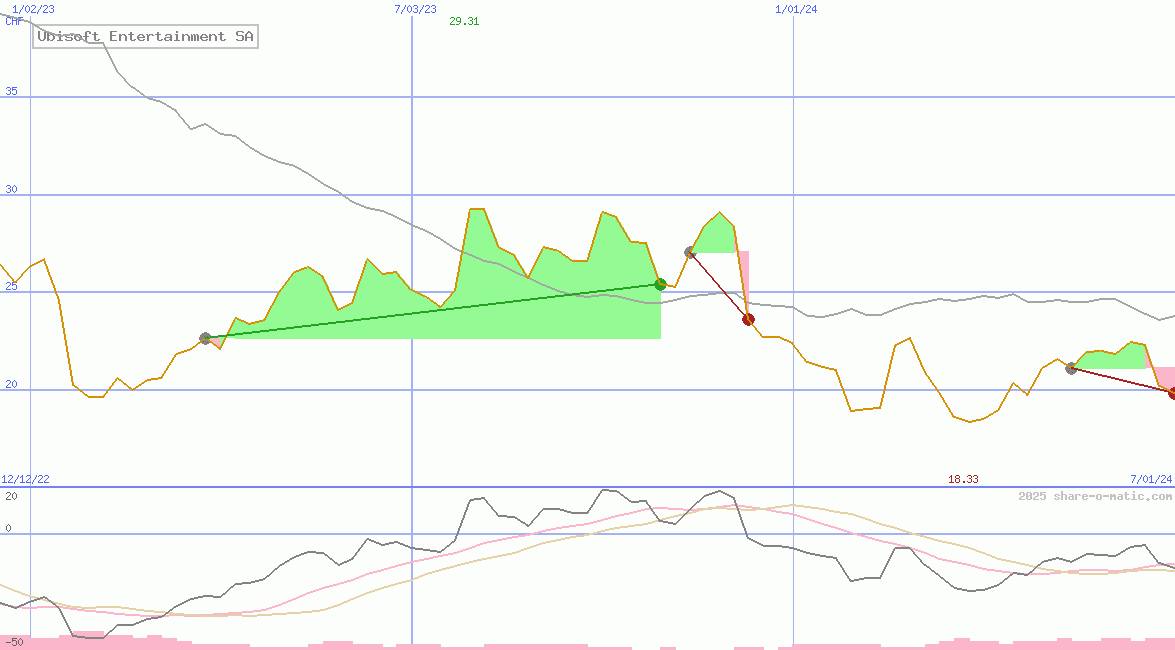Click the red dot at the chart's right edge
The image size is (1175, 650).
1172,393
